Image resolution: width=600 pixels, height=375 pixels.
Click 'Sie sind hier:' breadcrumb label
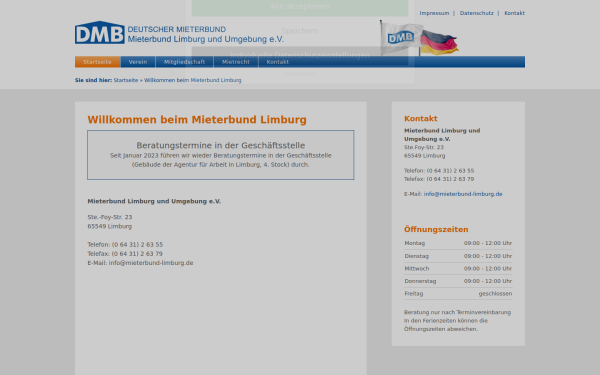click(x=93, y=80)
